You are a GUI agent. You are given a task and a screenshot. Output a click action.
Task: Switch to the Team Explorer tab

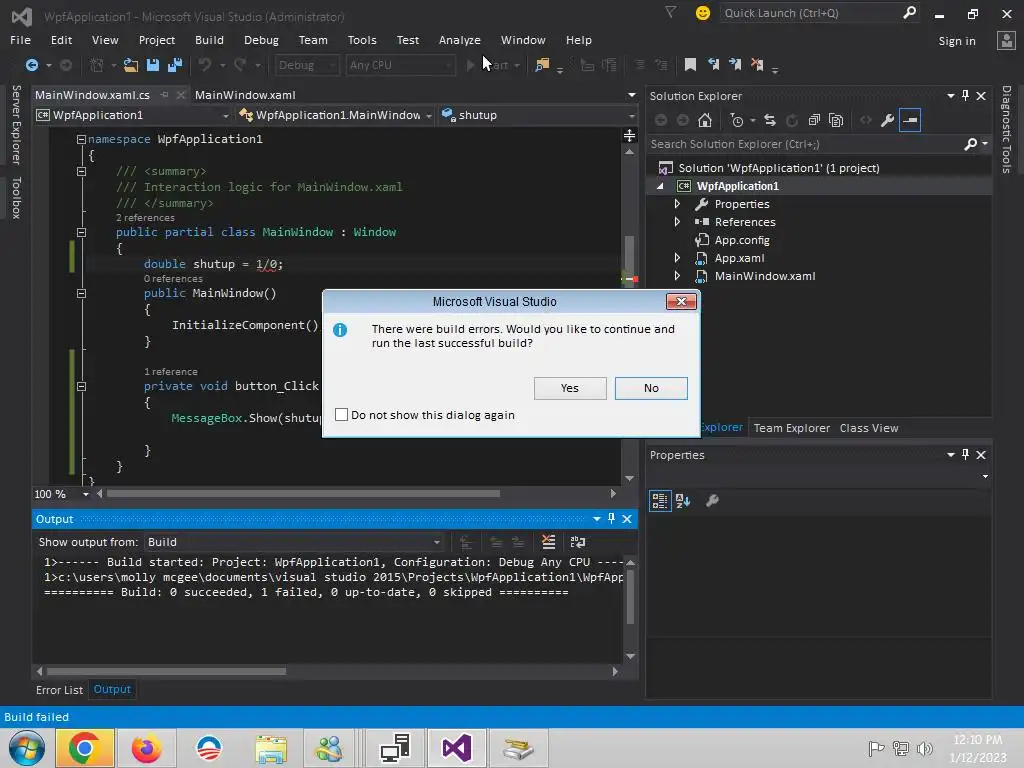coord(792,428)
